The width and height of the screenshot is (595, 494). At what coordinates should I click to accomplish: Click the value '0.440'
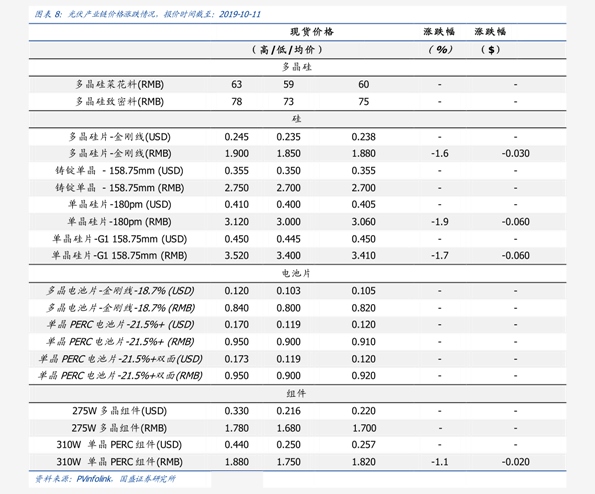pyautogui.click(x=236, y=445)
